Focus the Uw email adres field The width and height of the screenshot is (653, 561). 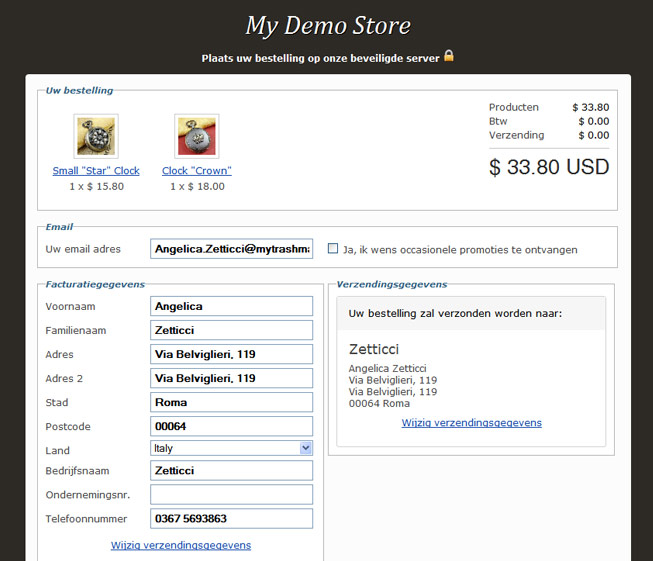232,249
